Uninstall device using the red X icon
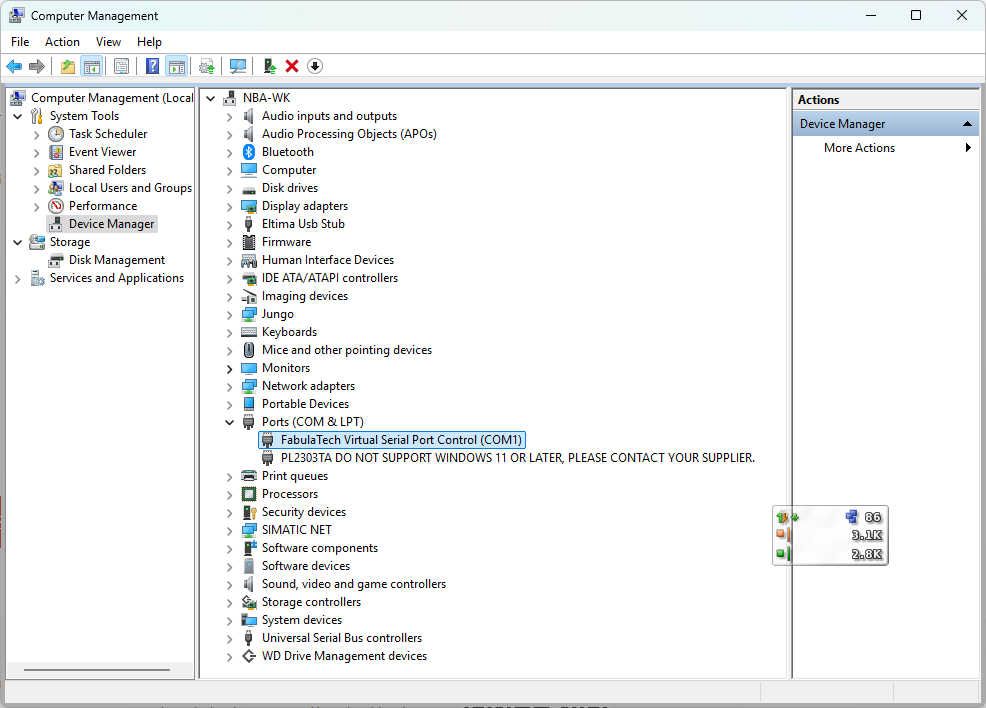 pos(292,66)
